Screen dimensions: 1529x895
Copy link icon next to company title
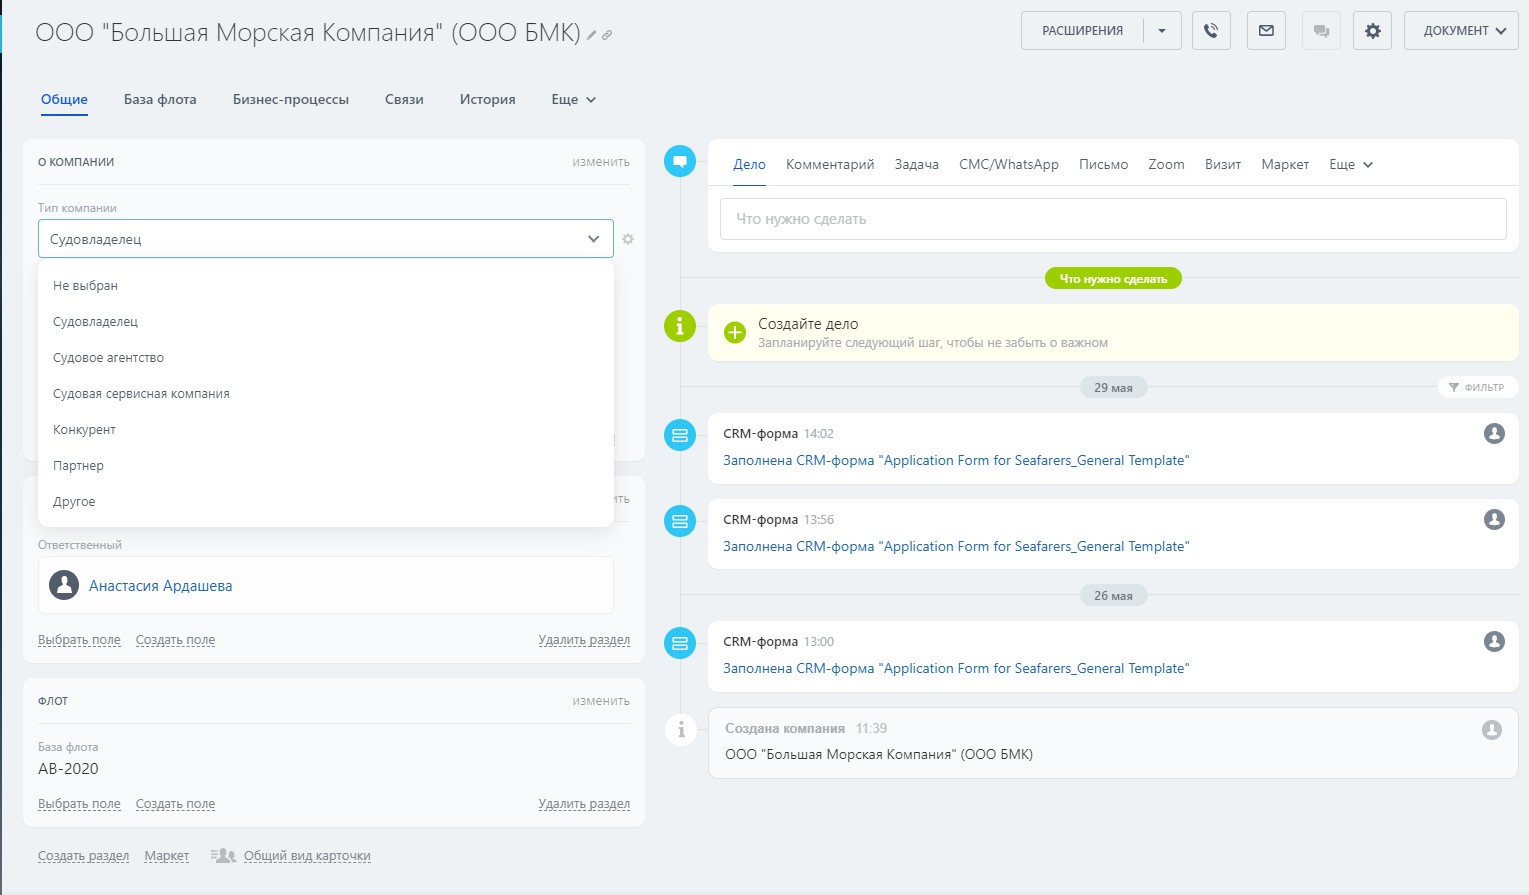pos(607,35)
